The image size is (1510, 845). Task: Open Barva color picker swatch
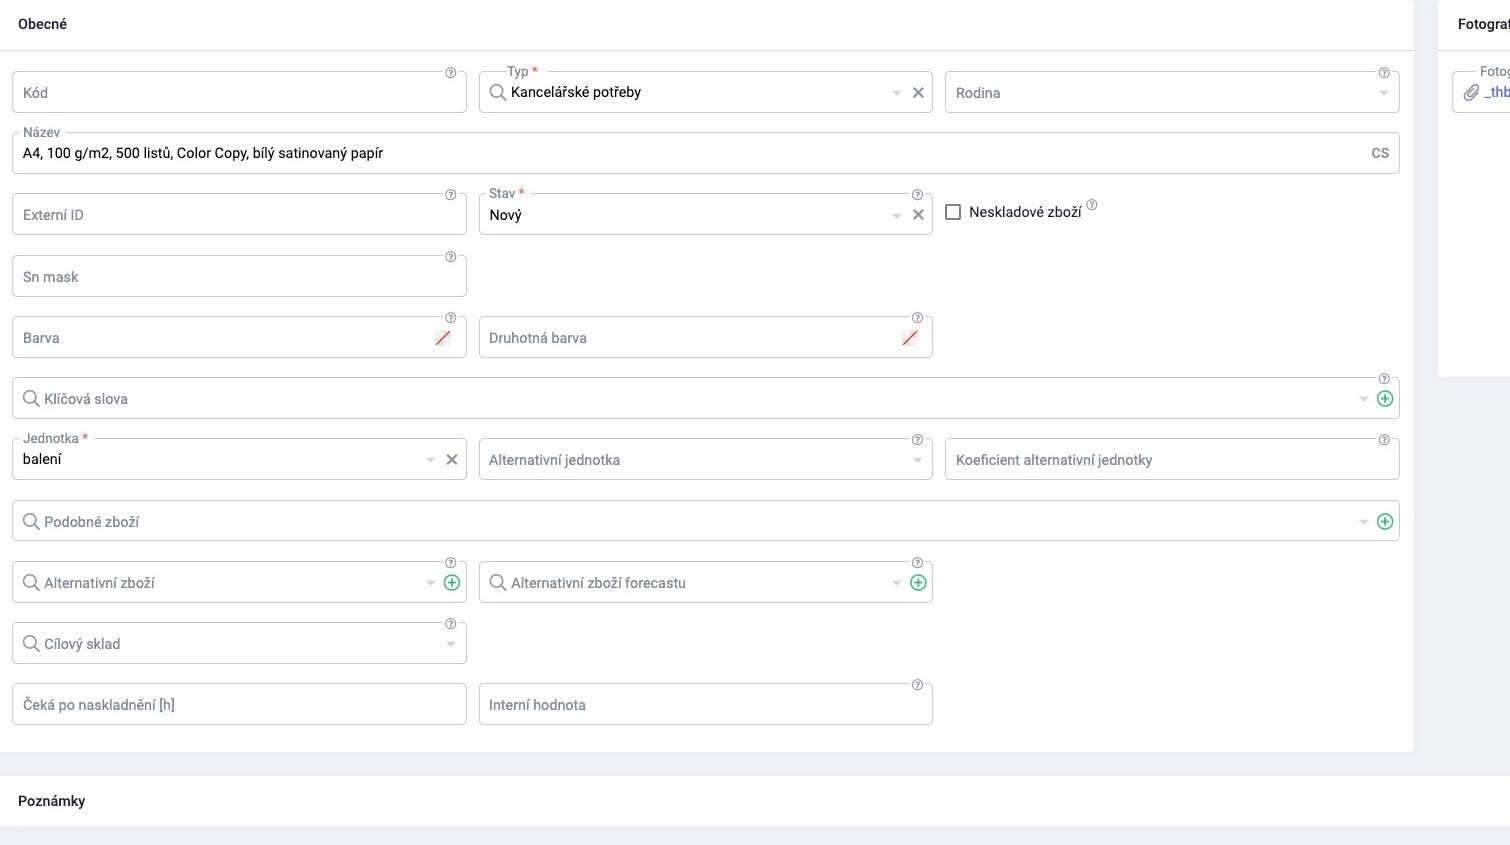pos(443,338)
